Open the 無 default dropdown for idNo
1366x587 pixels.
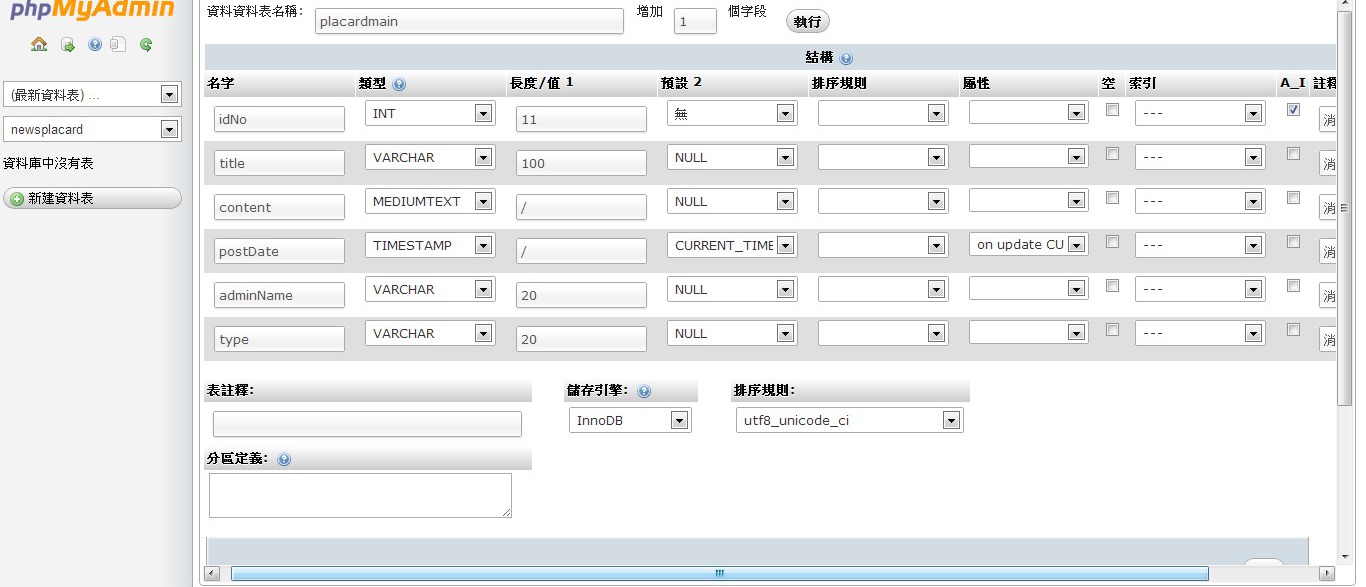(x=732, y=113)
